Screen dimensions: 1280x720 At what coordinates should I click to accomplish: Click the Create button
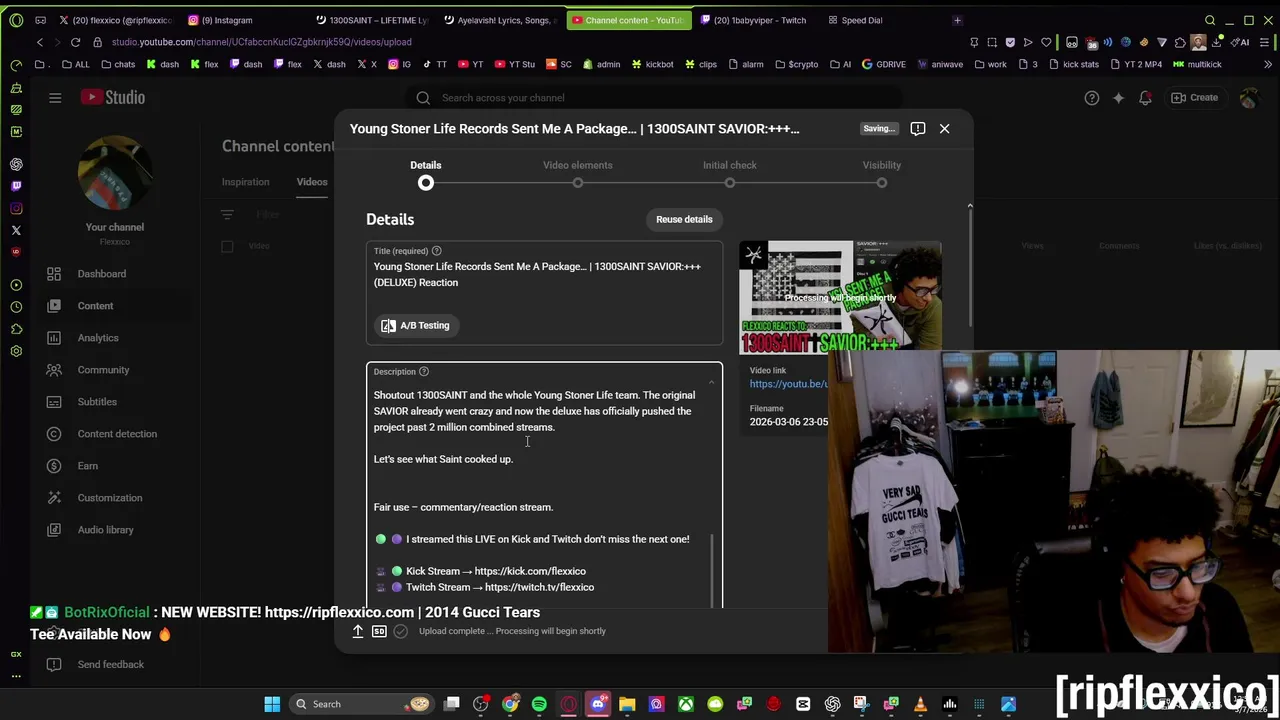1194,98
